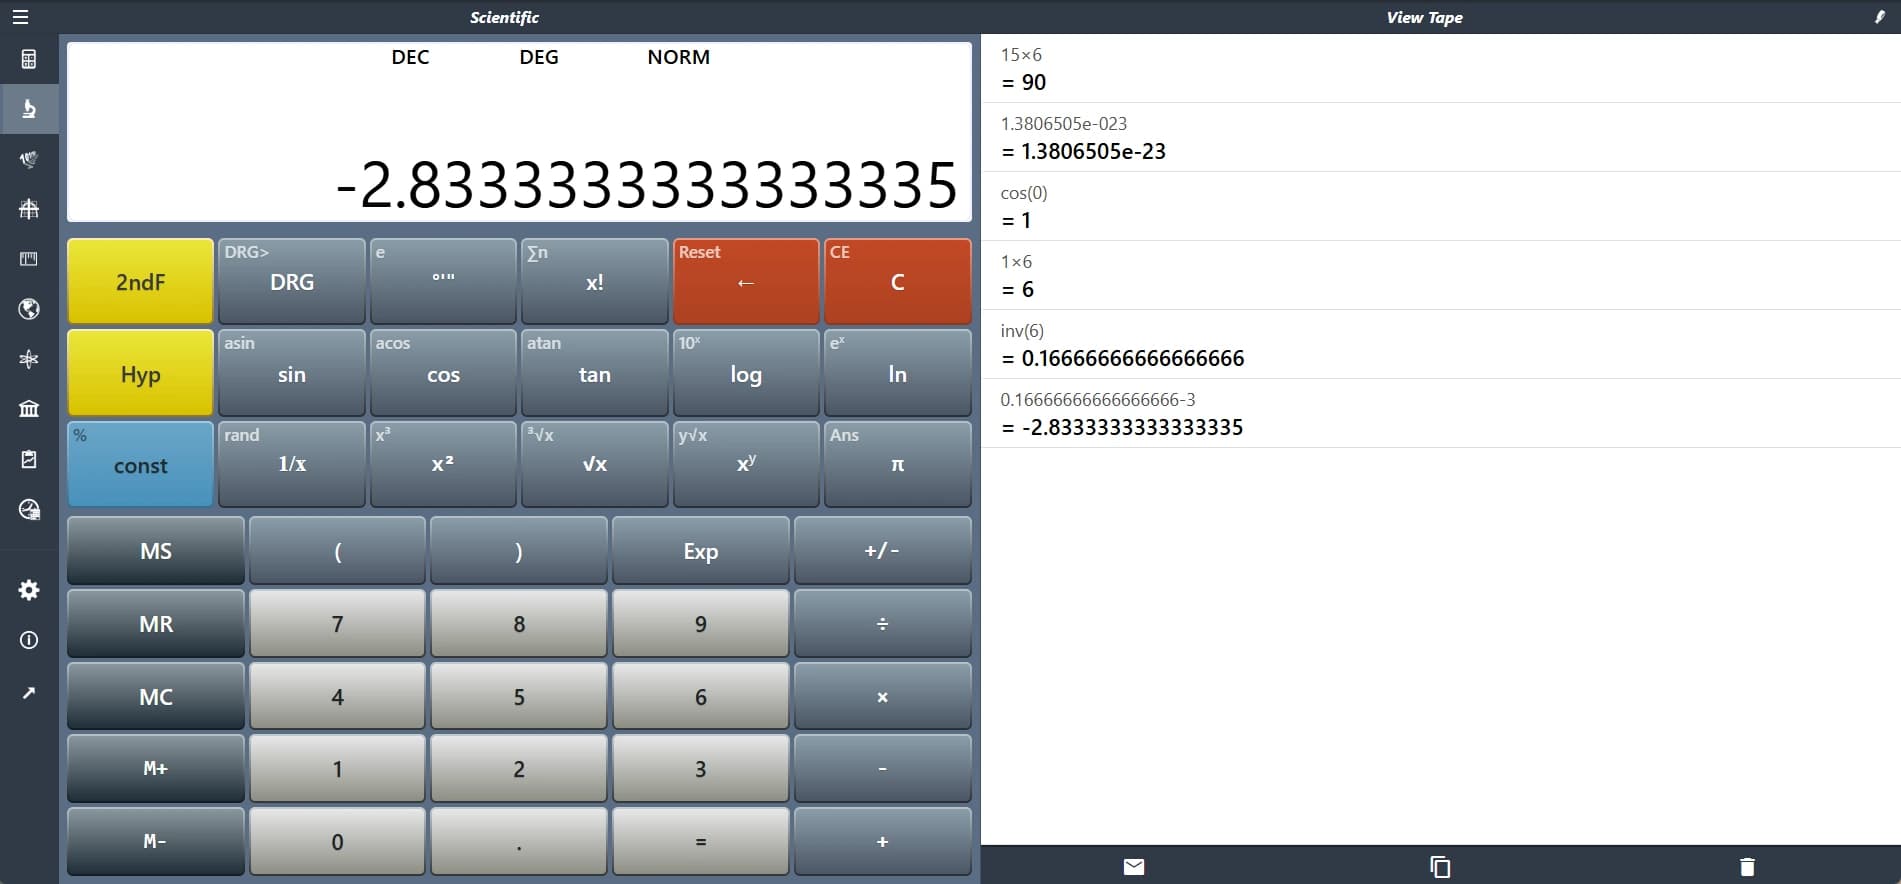Screen dimensions: 1901x884
Task: Select the tape result = 90
Action: click(x=1023, y=82)
